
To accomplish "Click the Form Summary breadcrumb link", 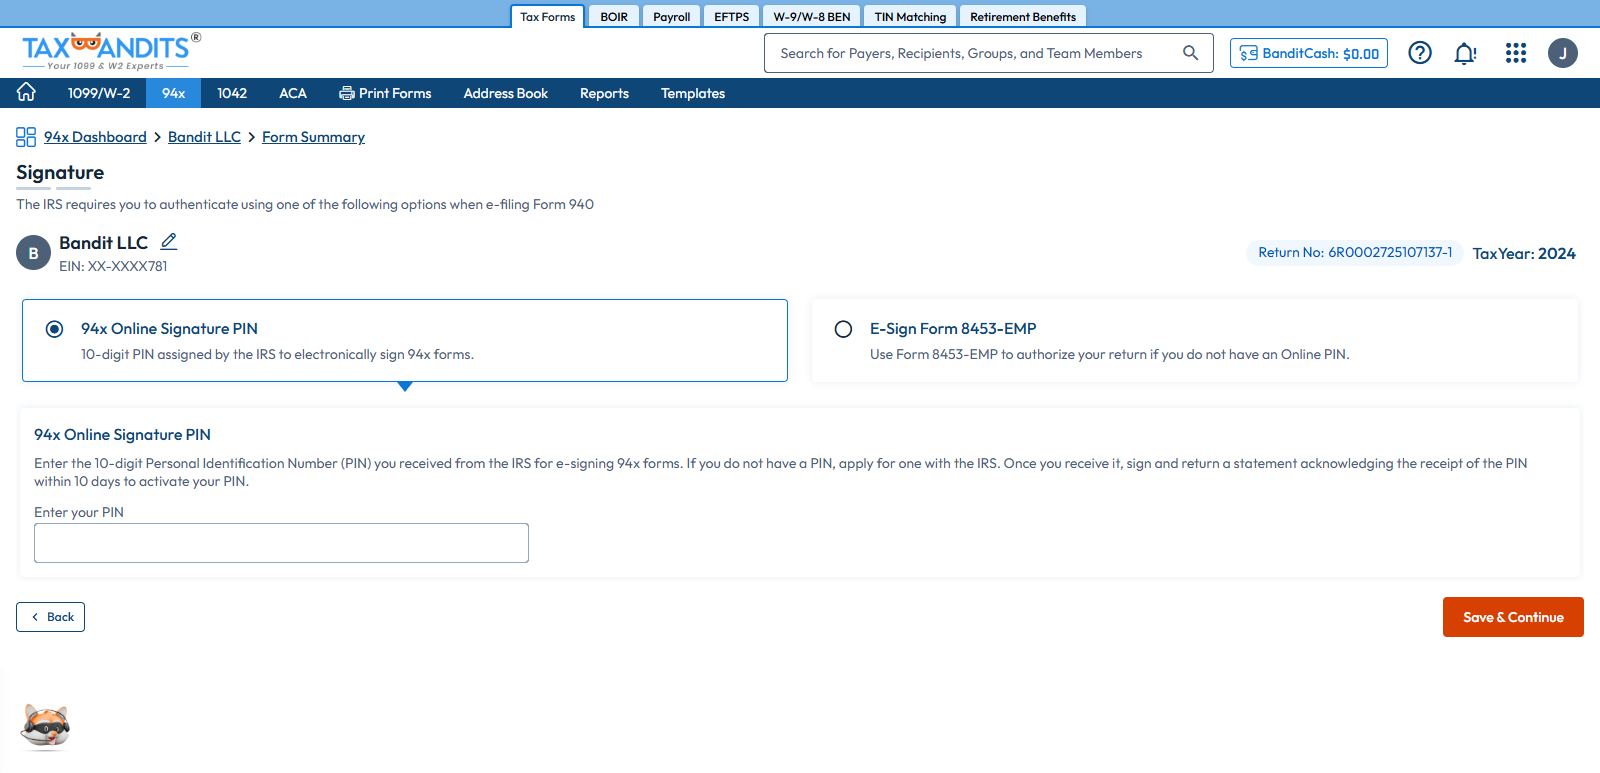I will (x=313, y=137).
